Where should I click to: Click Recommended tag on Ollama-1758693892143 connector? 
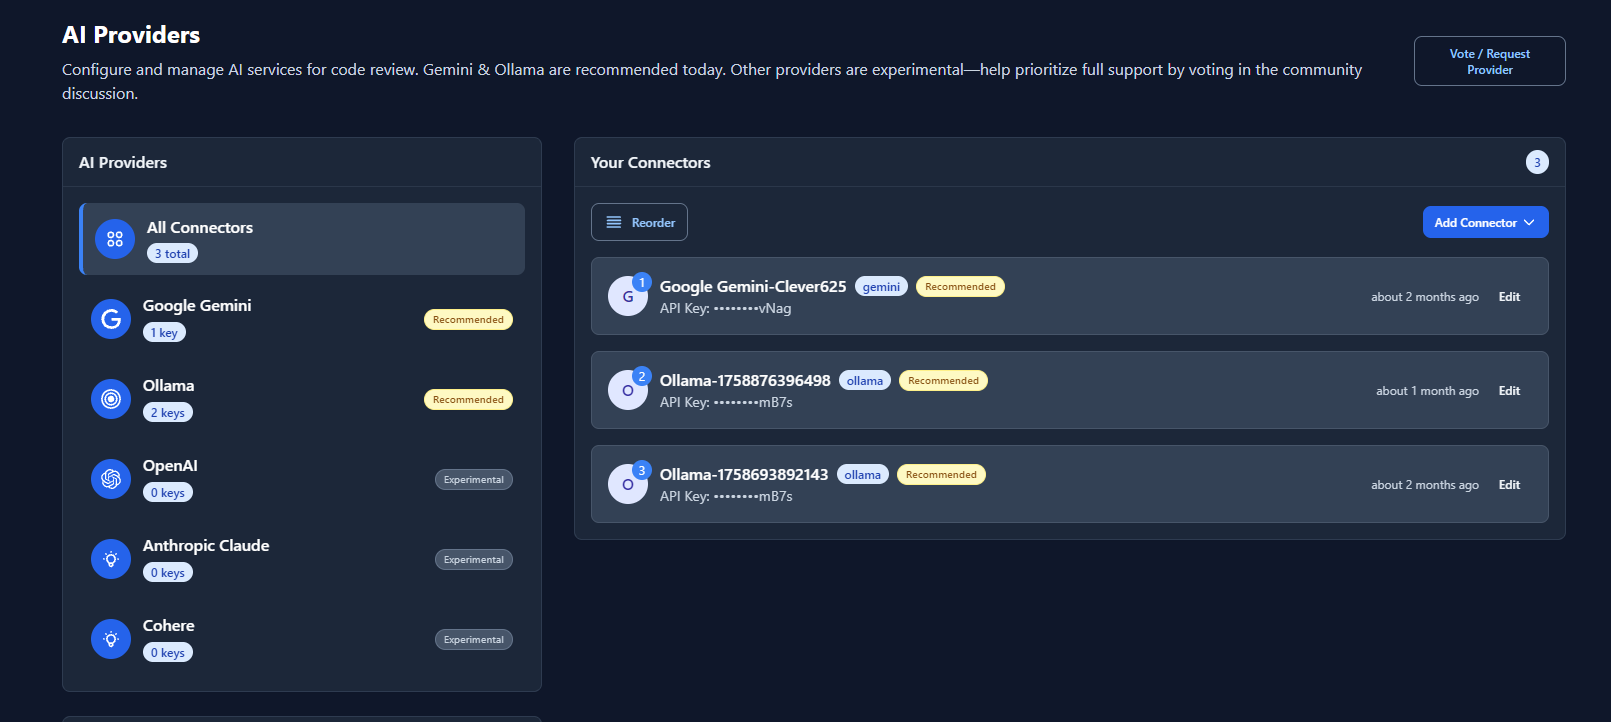941,475
